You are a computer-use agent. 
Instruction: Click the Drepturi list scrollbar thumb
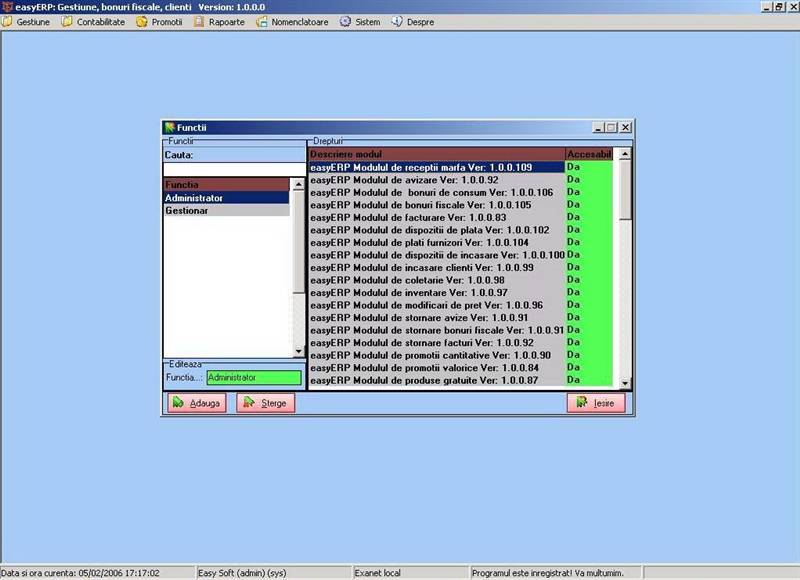click(625, 190)
